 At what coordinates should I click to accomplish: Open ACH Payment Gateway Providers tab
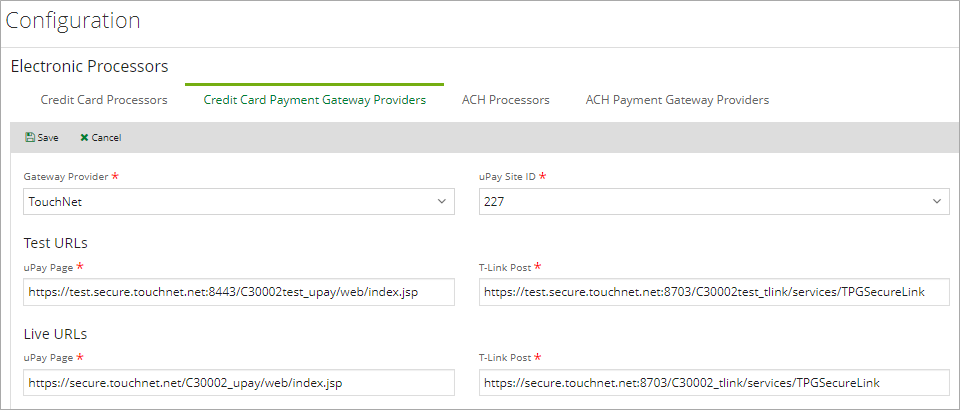click(677, 100)
